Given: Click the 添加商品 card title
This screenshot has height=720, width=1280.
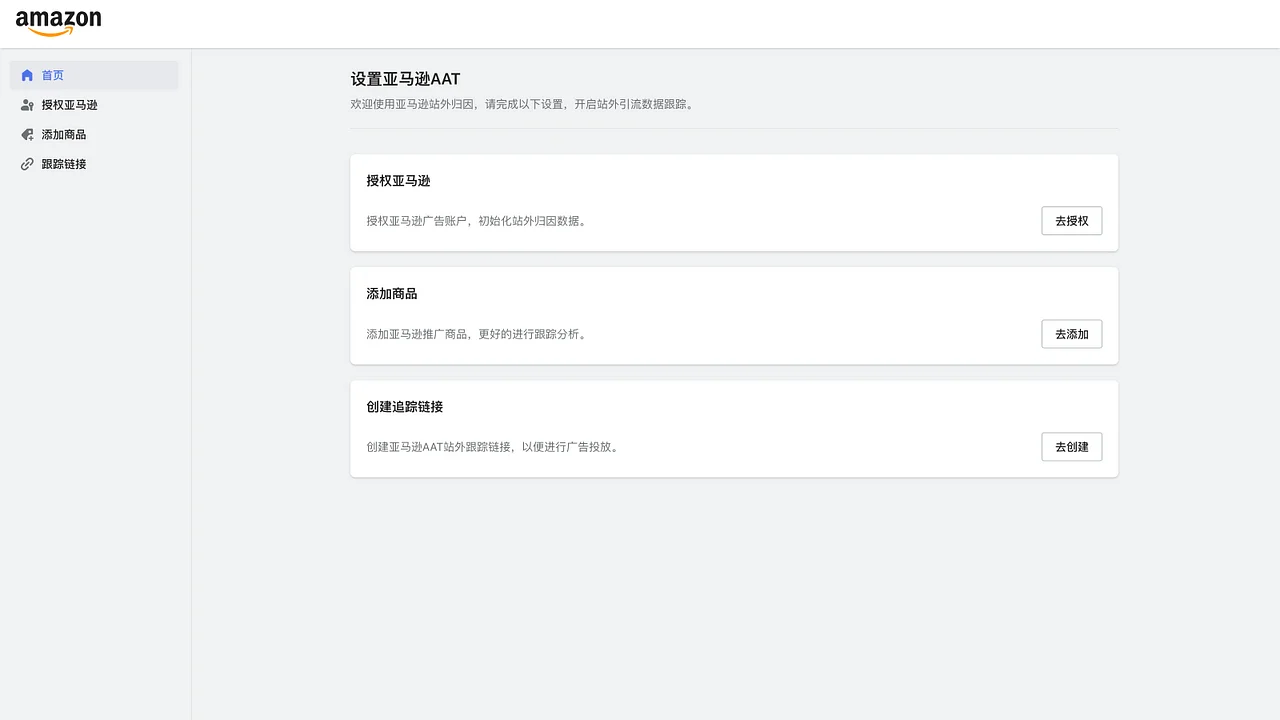Looking at the screenshot, I should [x=392, y=294].
